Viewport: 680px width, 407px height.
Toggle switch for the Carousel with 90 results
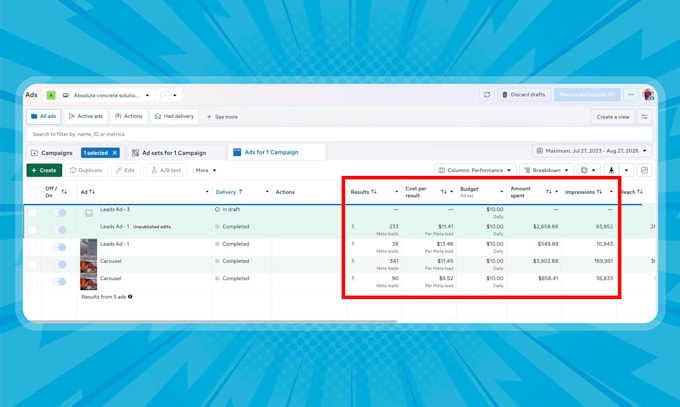tap(59, 282)
